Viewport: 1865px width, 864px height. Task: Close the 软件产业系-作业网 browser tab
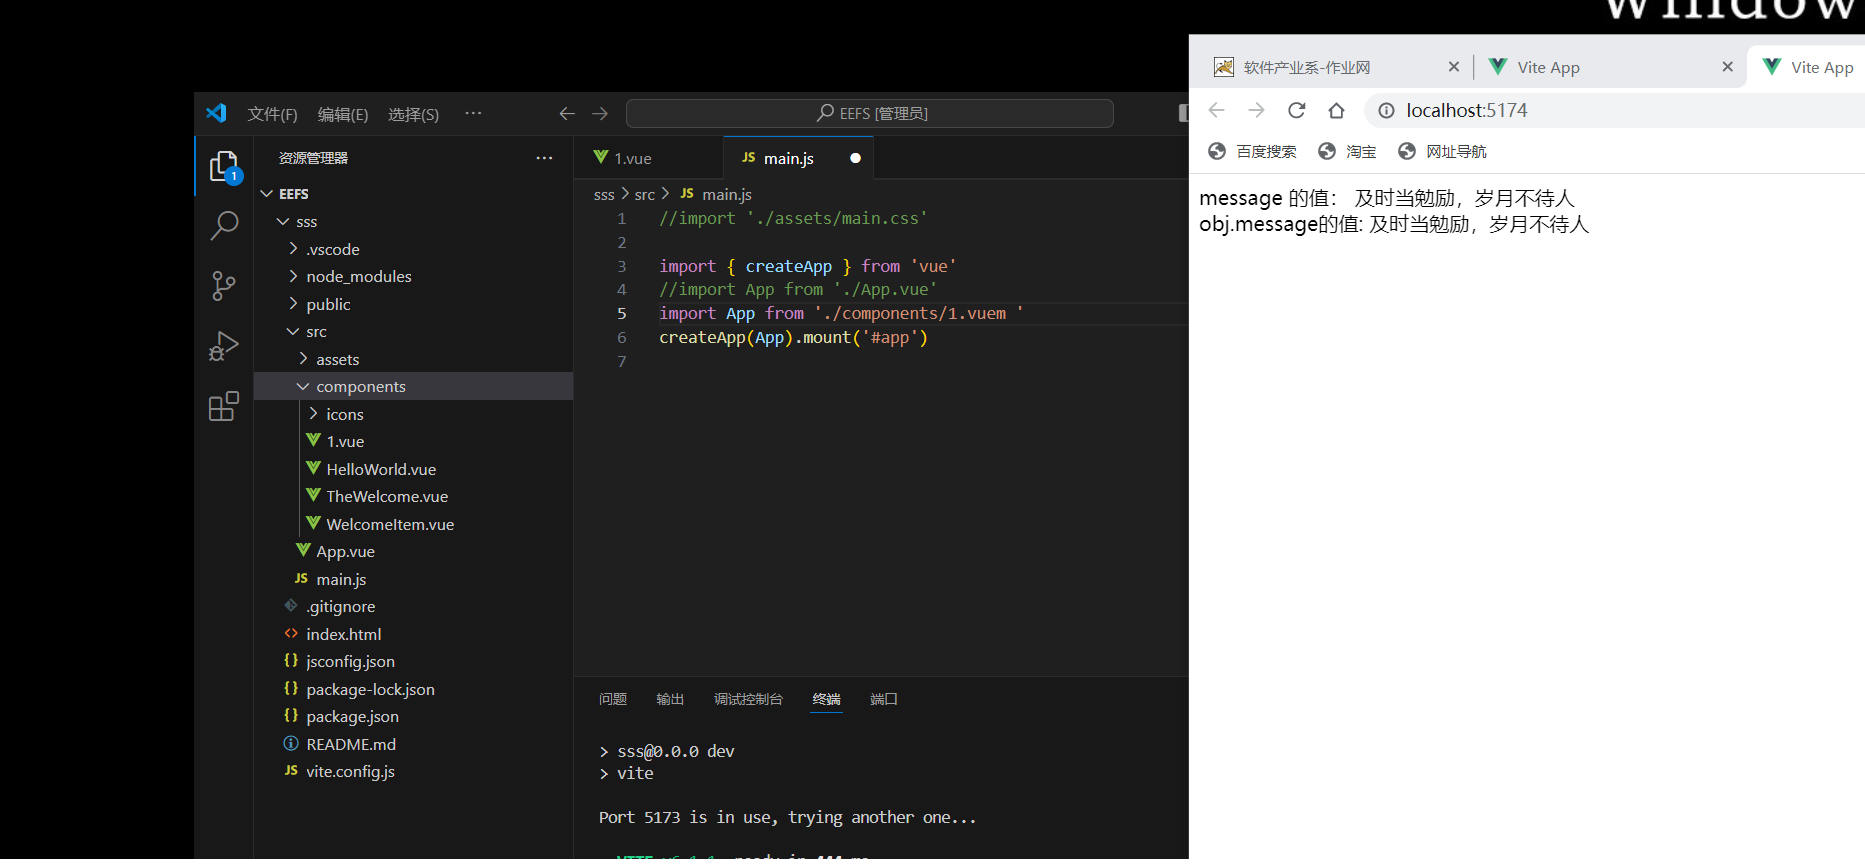tap(1454, 67)
